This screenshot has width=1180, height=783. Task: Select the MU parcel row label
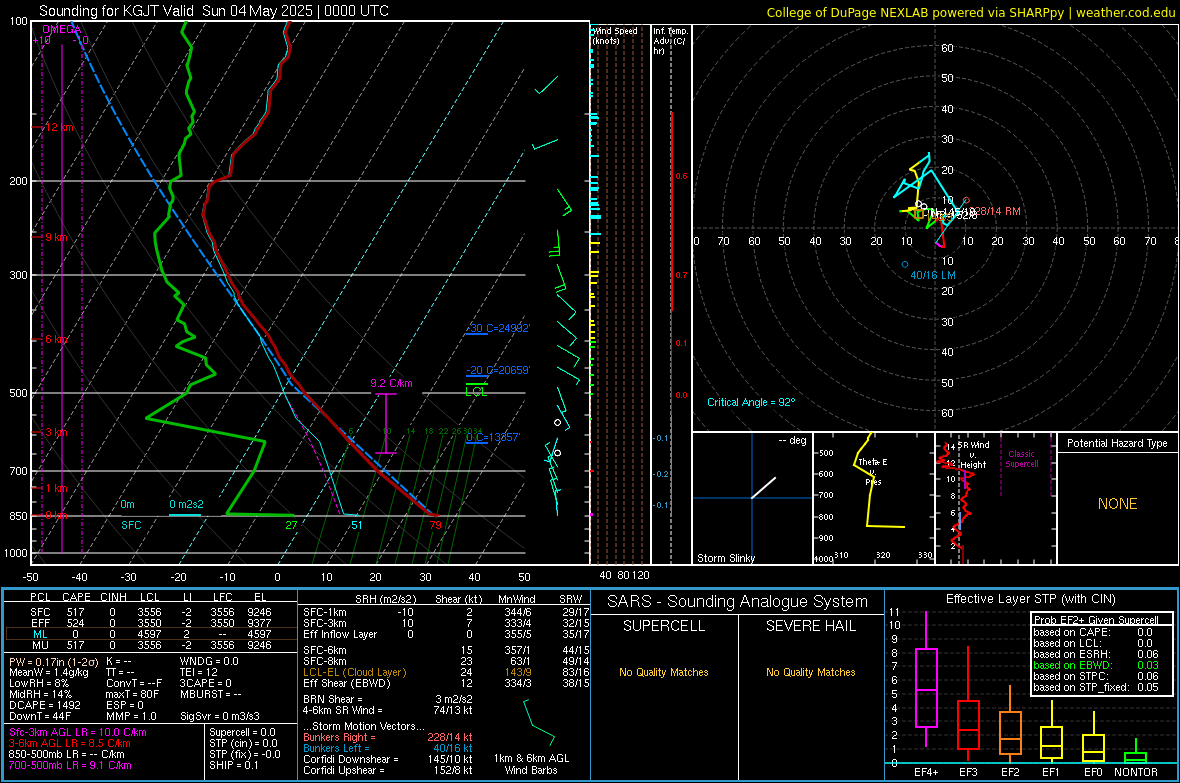click(40, 645)
